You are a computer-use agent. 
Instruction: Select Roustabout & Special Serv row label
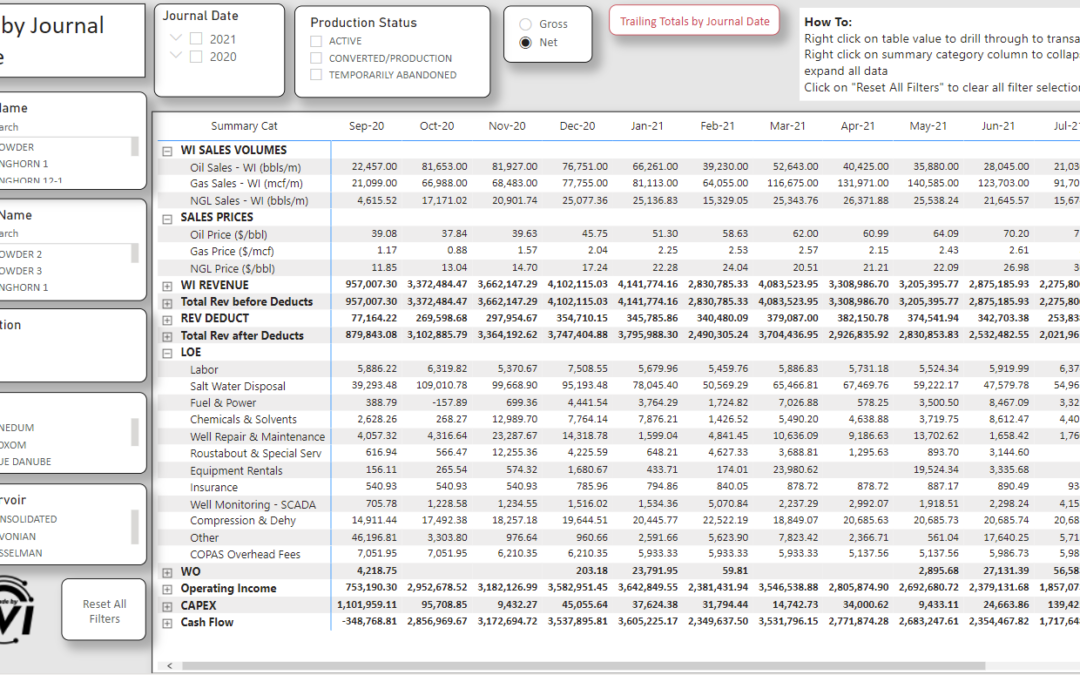(256, 453)
